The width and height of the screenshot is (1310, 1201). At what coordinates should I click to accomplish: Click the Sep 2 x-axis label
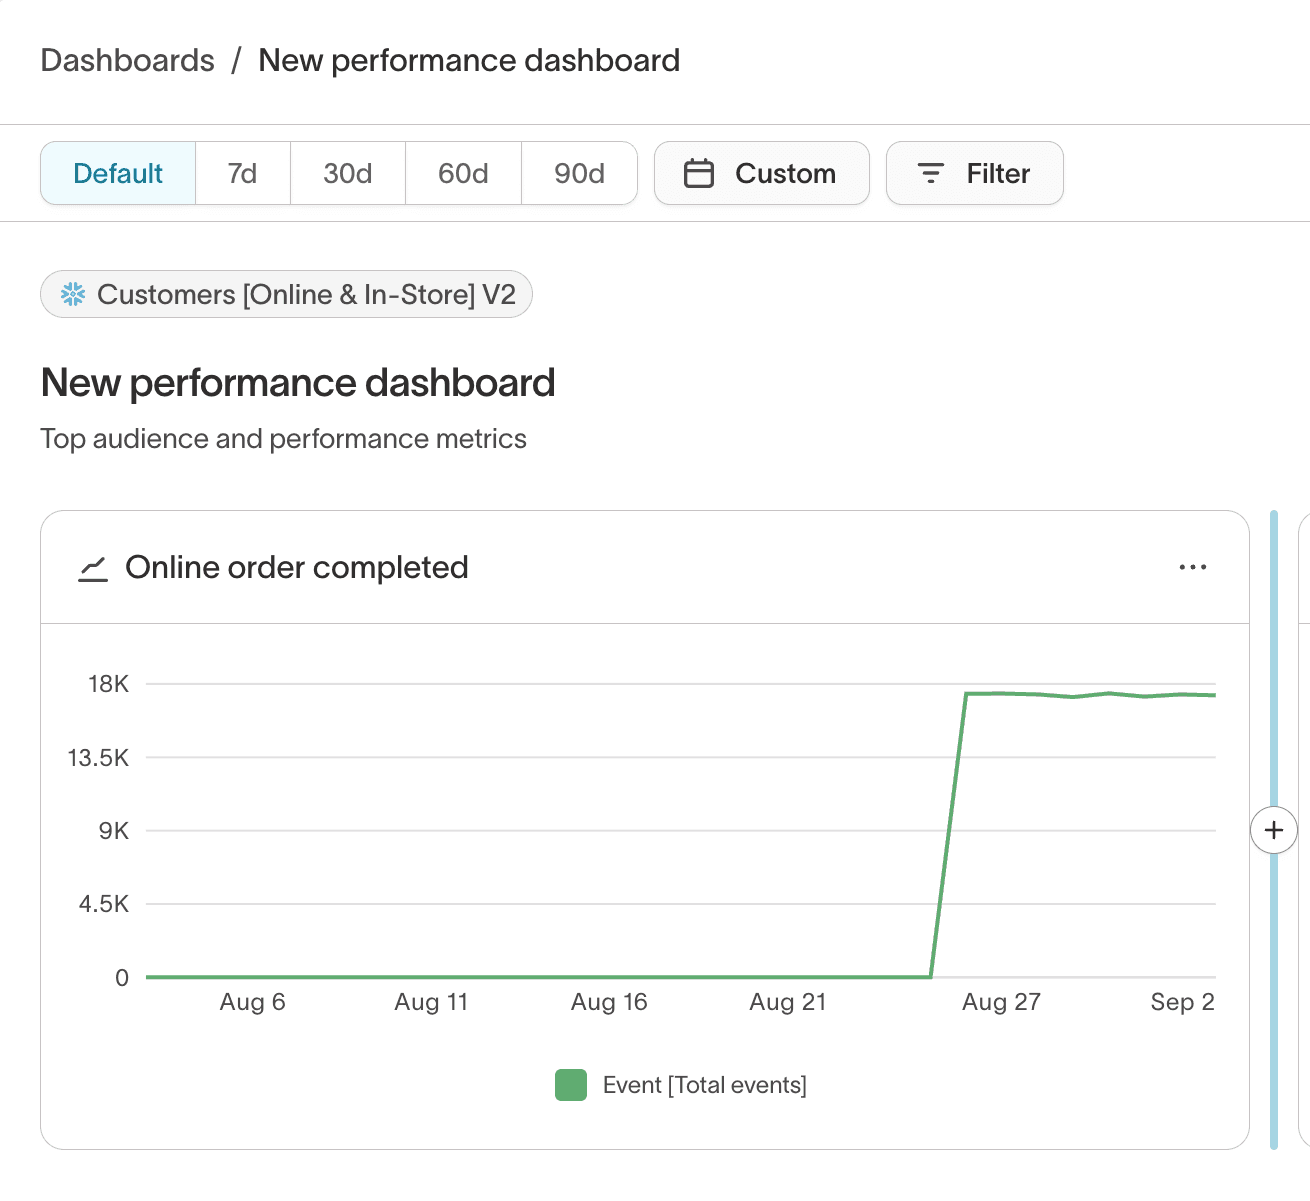1182,1002
